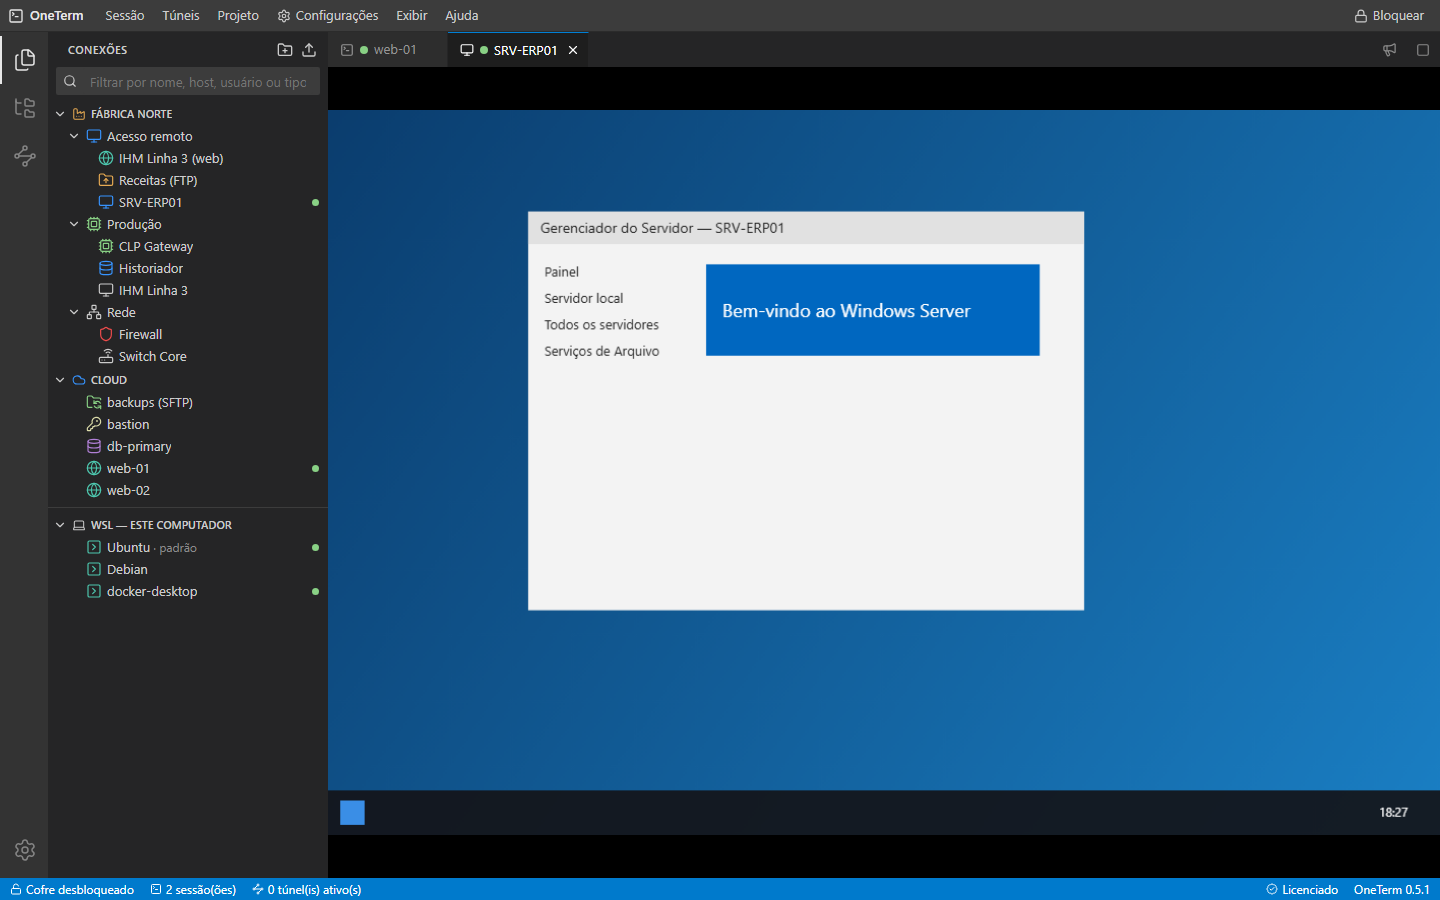Click the remote taskbar clock 18:27
This screenshot has width=1440, height=900.
(x=1394, y=813)
